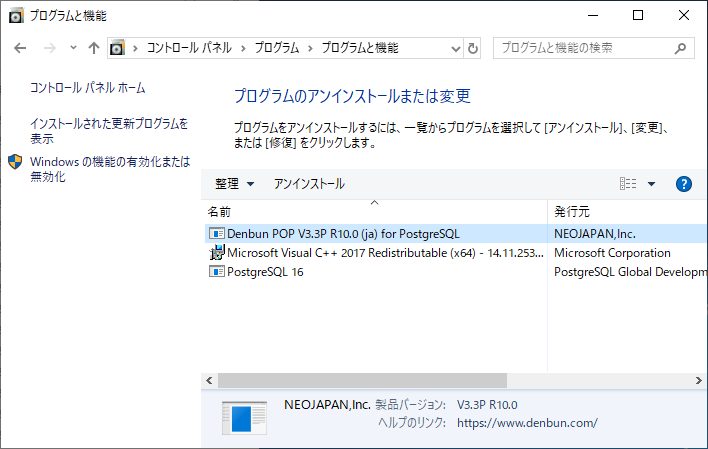Click the Up one level arrow
The height and width of the screenshot is (449, 708).
[94, 48]
